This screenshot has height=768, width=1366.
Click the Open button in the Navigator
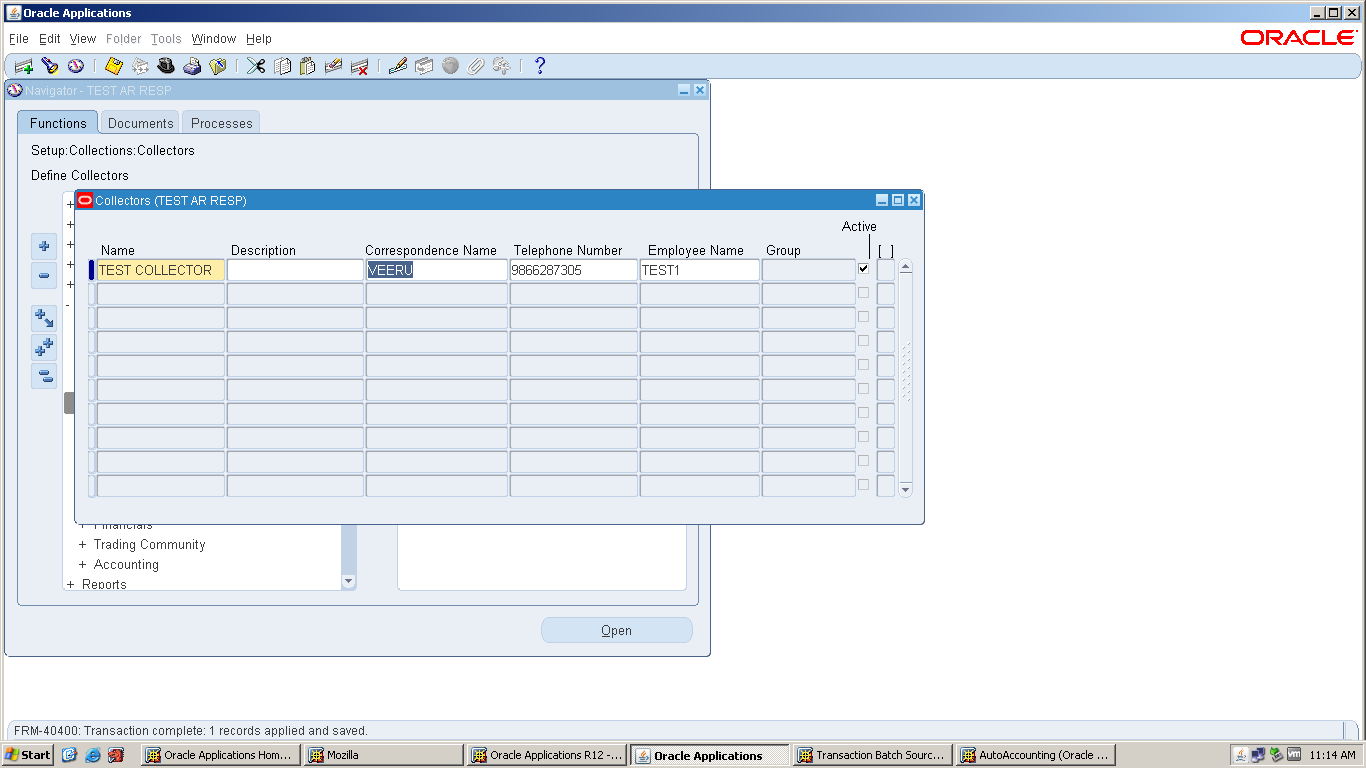pos(616,630)
